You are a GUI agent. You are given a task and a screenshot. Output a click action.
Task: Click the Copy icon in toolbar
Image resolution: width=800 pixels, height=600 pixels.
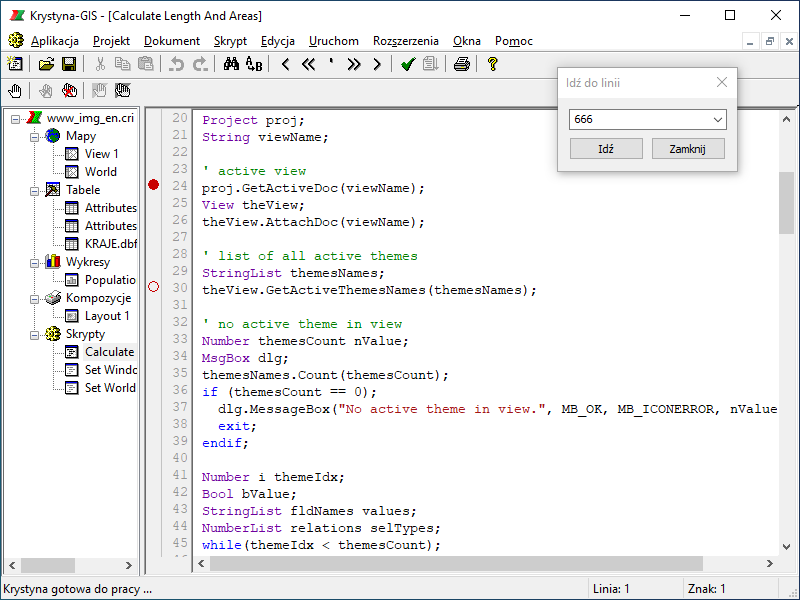pos(122,64)
